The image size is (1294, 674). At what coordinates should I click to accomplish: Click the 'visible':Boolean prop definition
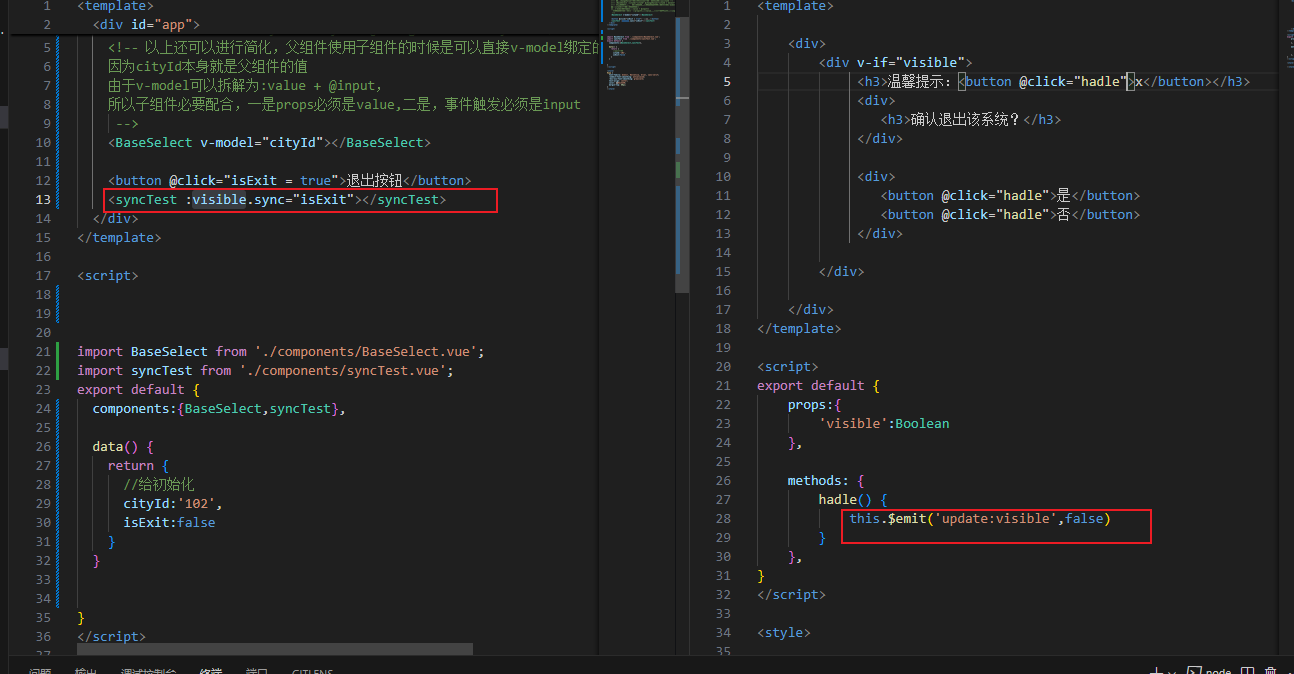(x=884, y=424)
